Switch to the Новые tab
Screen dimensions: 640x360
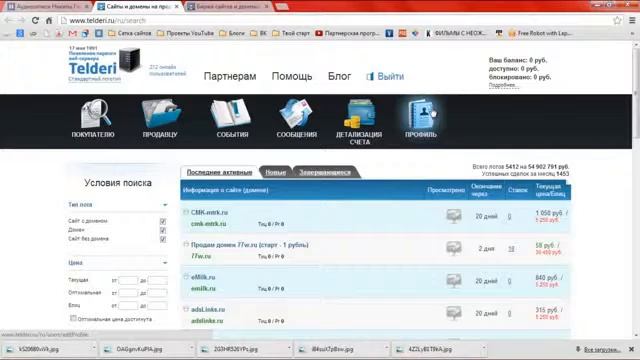pos(276,173)
